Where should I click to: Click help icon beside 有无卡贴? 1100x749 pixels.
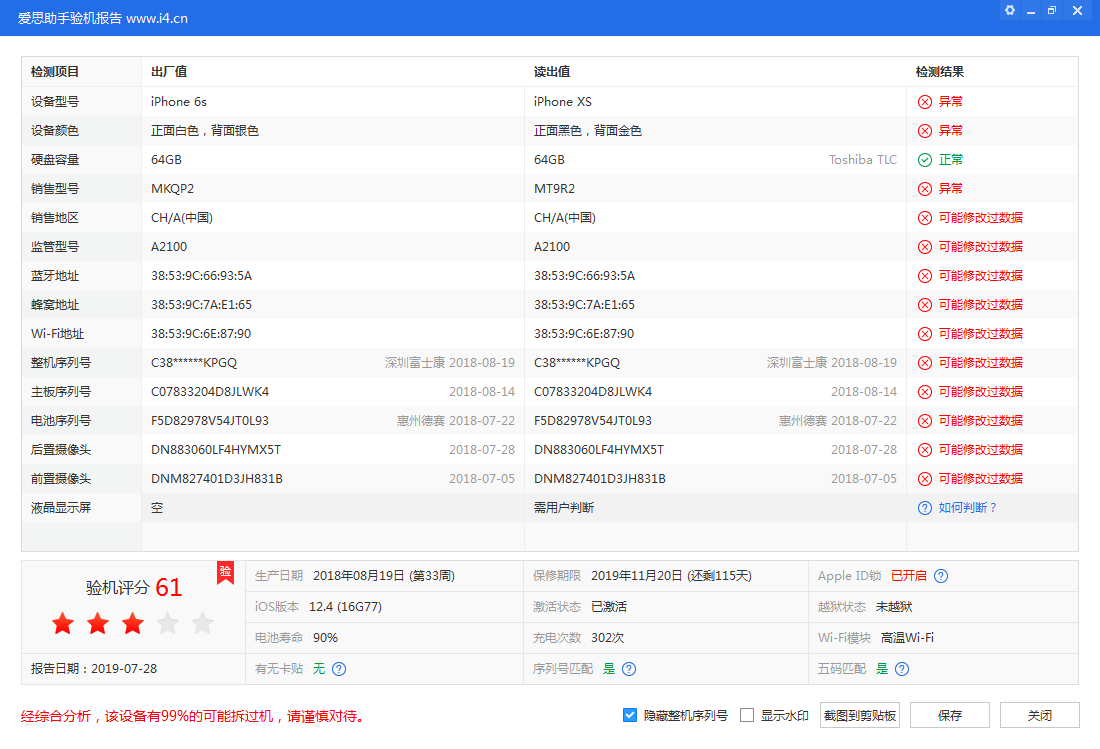(x=339, y=669)
